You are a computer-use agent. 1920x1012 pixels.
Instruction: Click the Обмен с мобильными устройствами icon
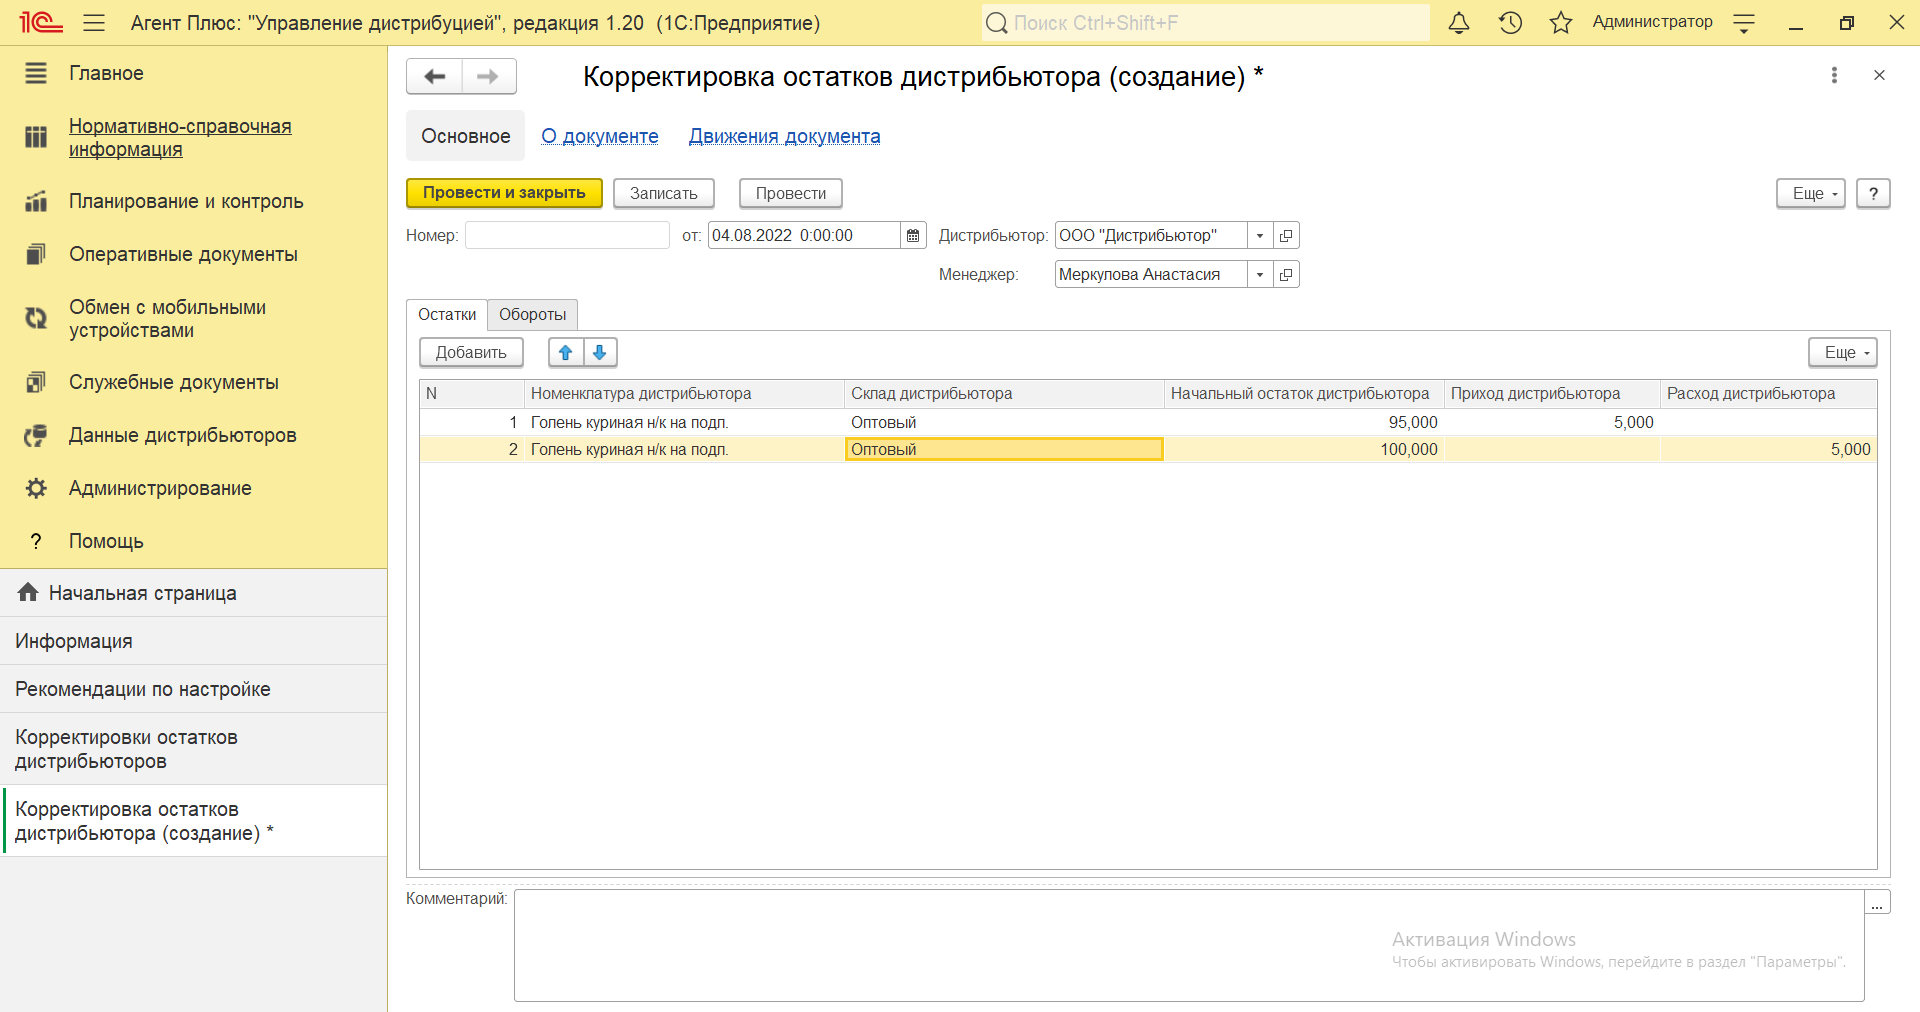[36, 318]
